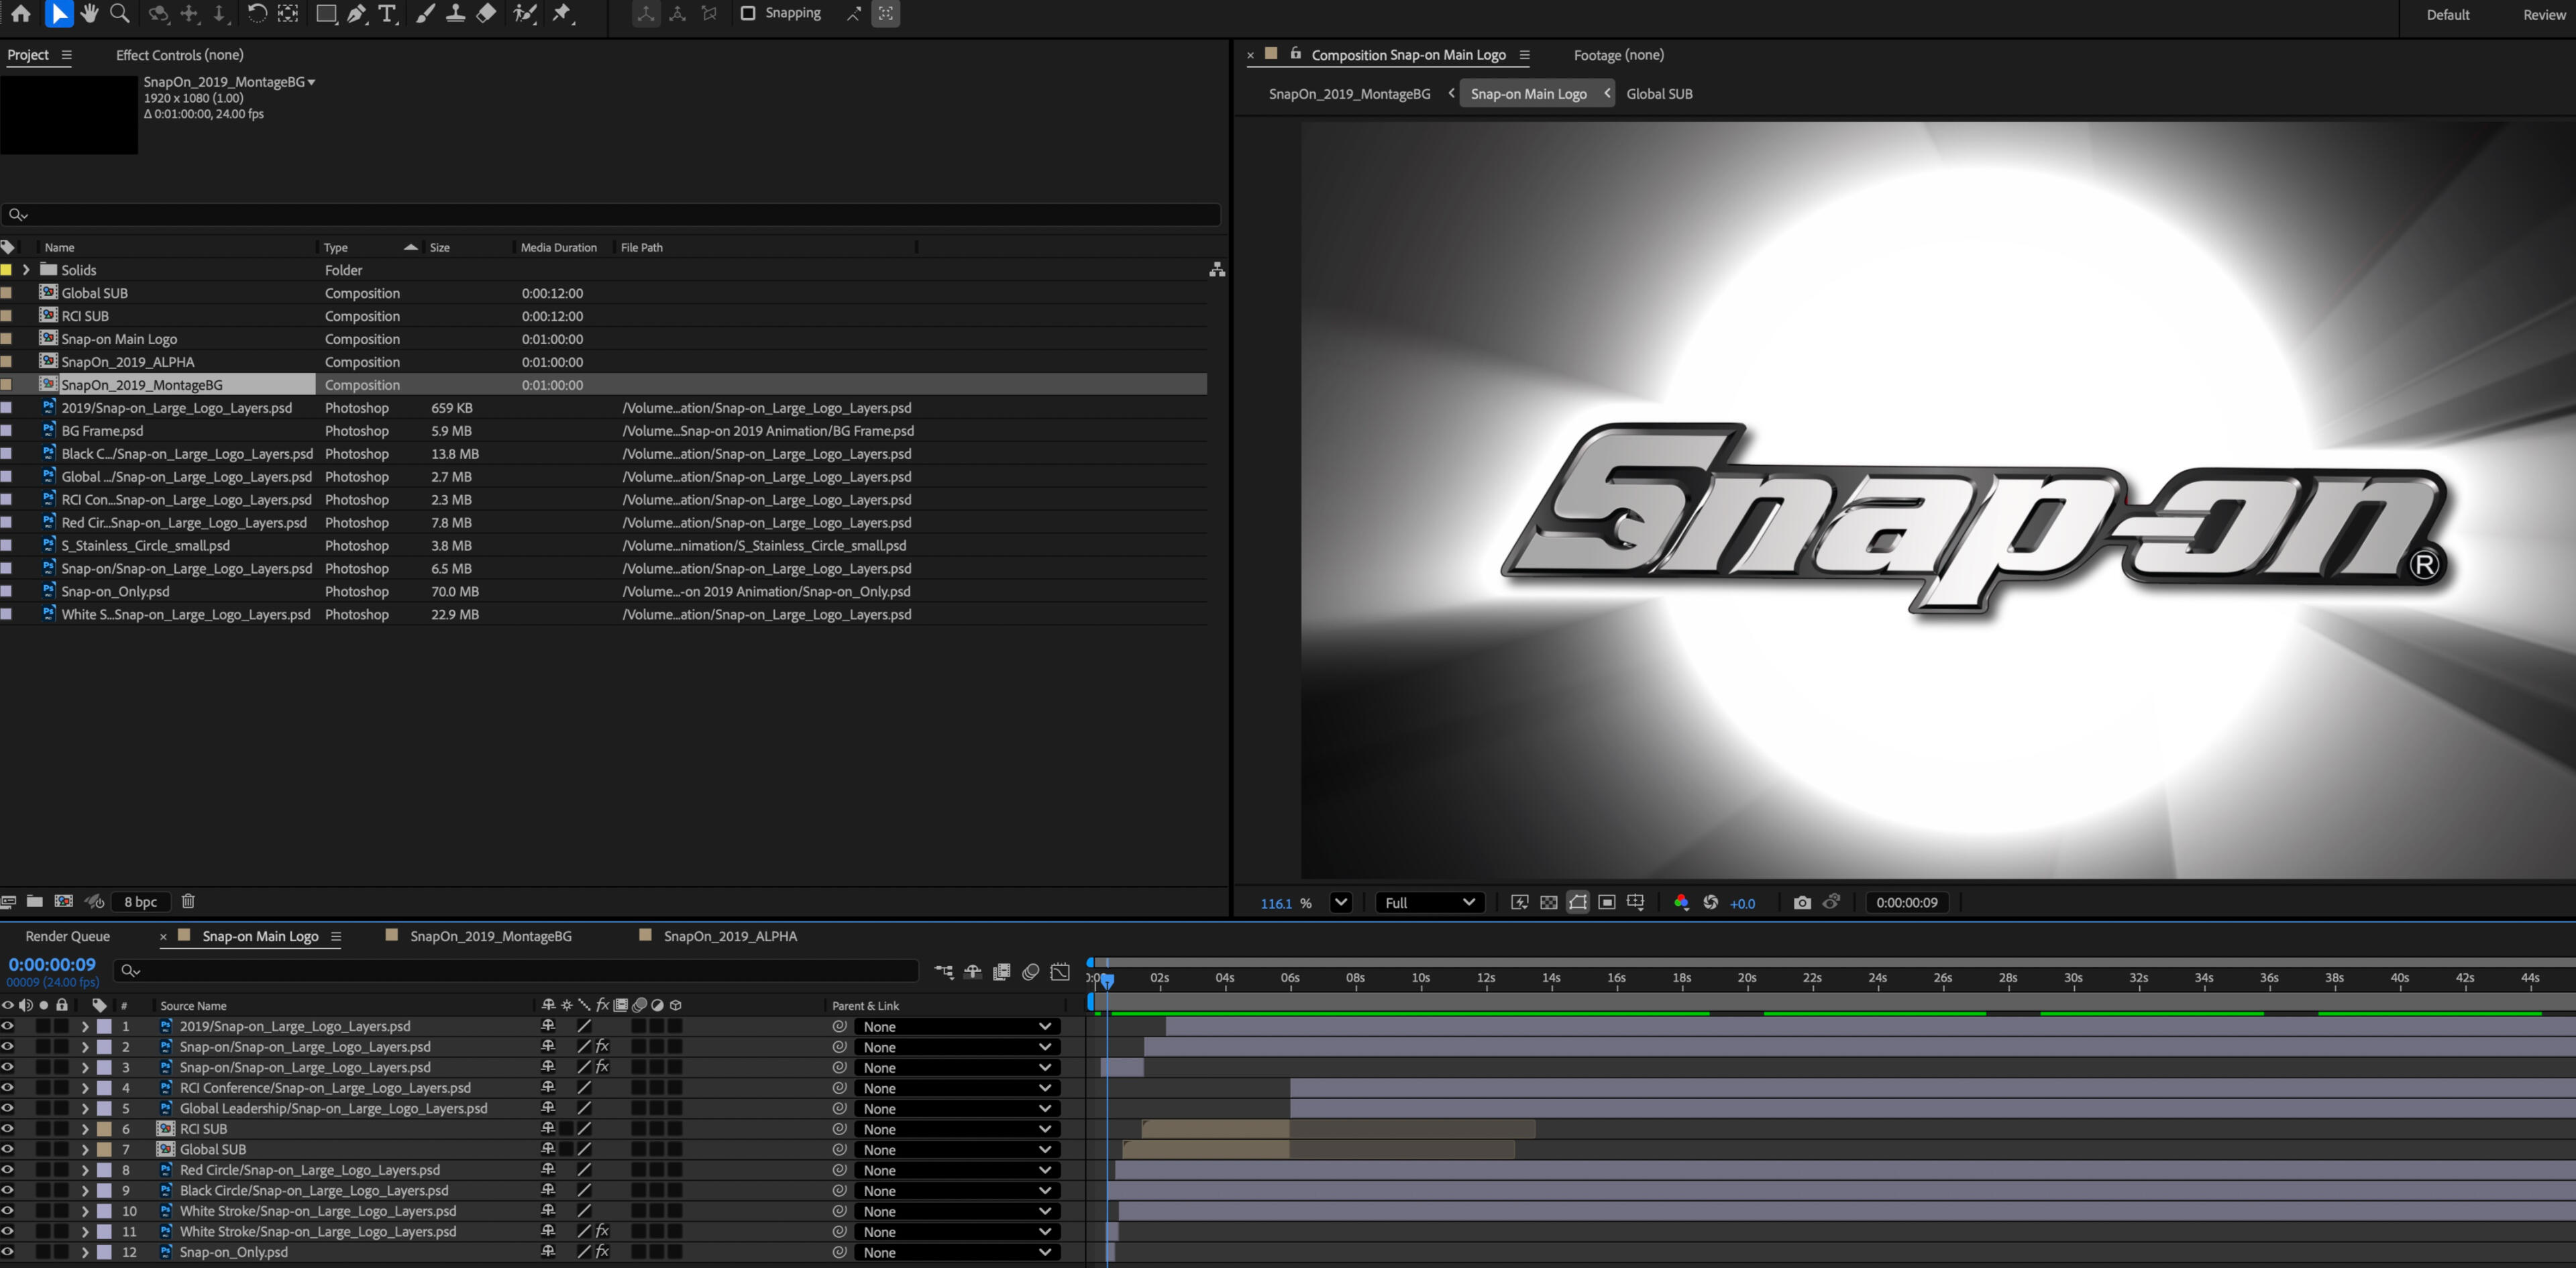
Task: Click Global SUB in composition breadcrumb
Action: click(x=1658, y=94)
